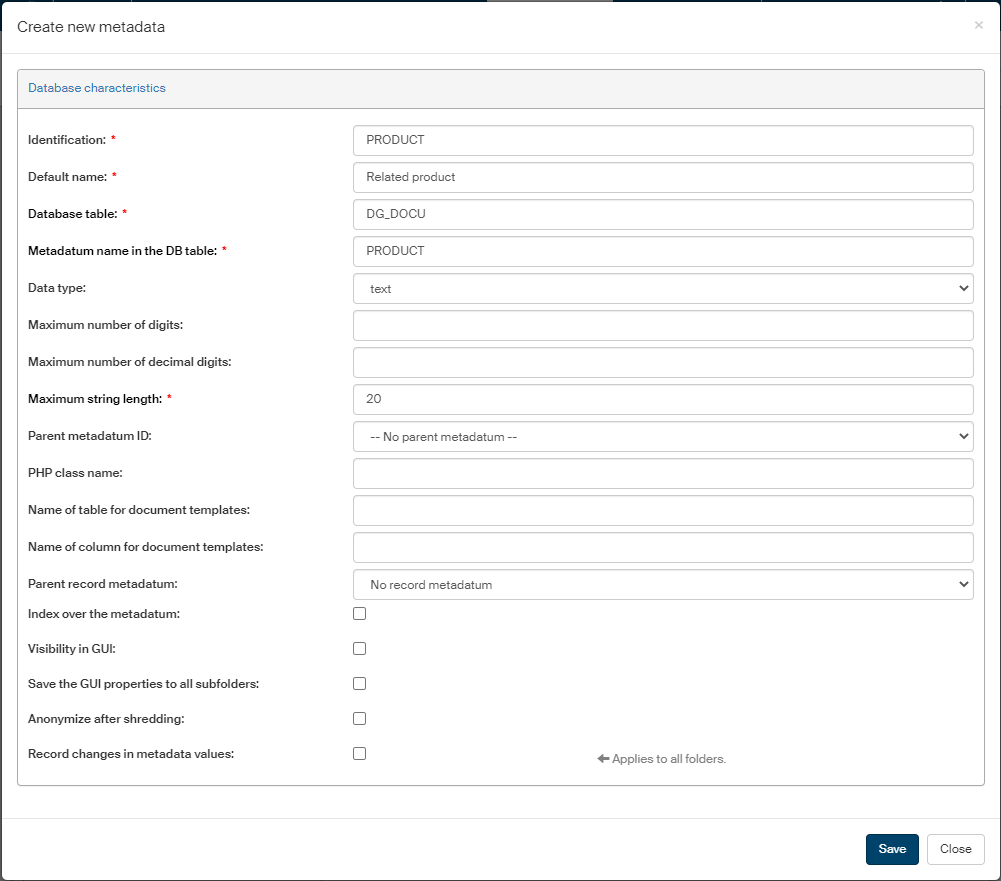Enable Record changes in metadata values
This screenshot has width=1001, height=881.
pos(360,753)
